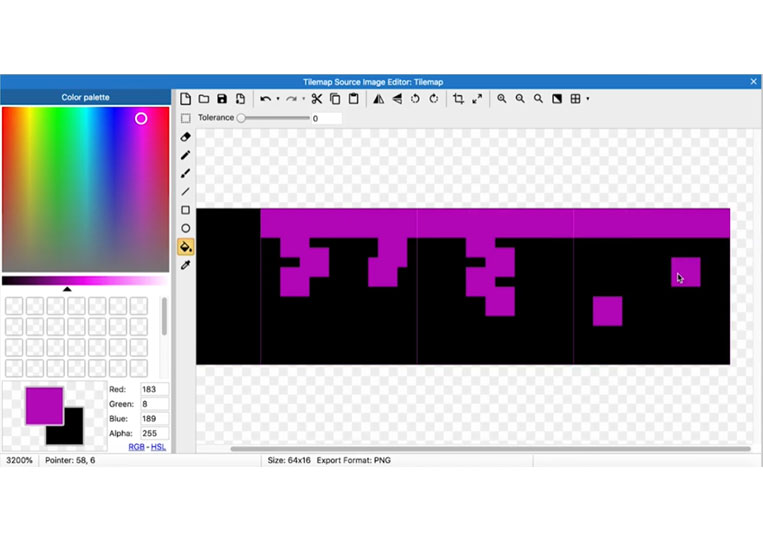Viewport: 763px width, 541px height.
Task: Flip the image horizontally
Action: click(x=379, y=99)
